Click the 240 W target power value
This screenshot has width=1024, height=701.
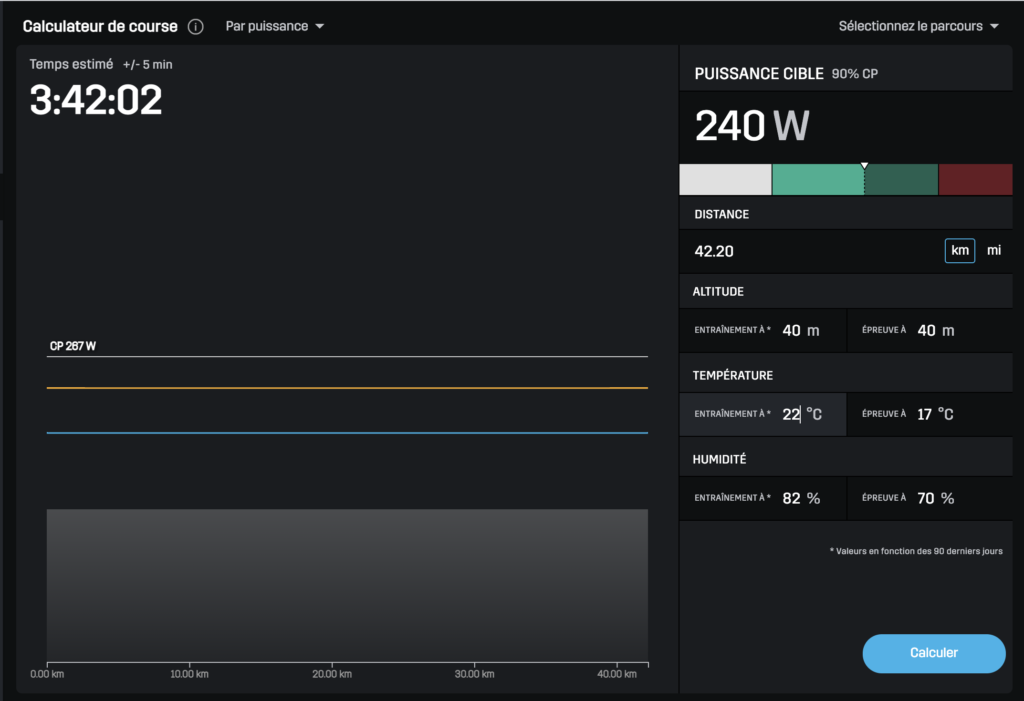pyautogui.click(x=752, y=125)
